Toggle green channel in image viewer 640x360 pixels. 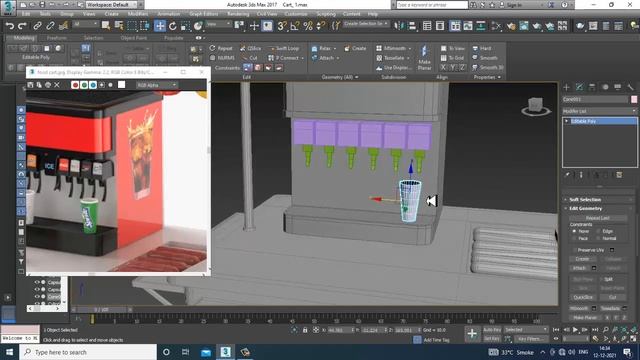point(84,85)
